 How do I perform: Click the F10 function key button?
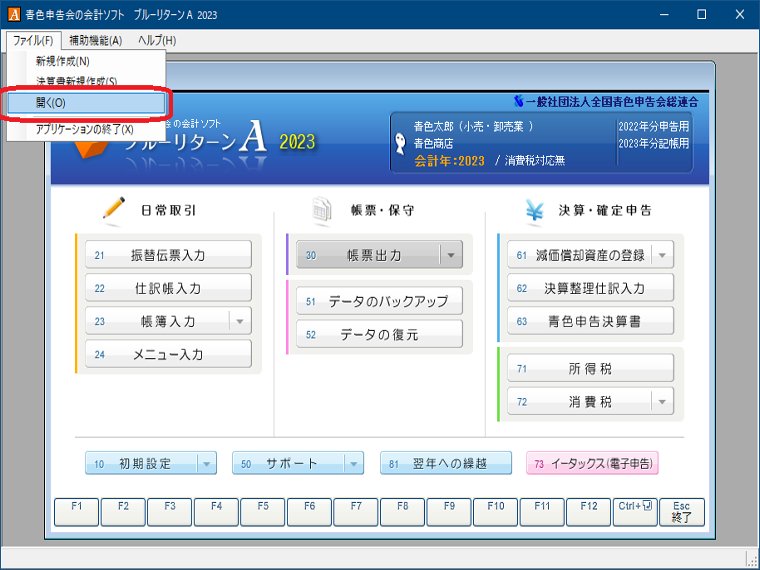(x=495, y=512)
